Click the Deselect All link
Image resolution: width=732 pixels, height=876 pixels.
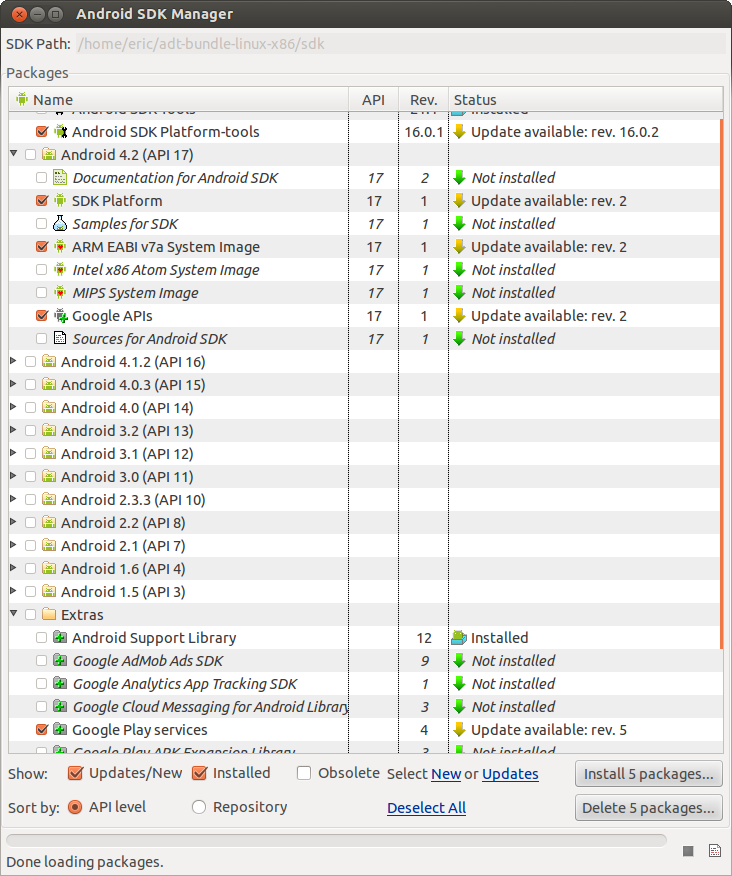(x=426, y=808)
